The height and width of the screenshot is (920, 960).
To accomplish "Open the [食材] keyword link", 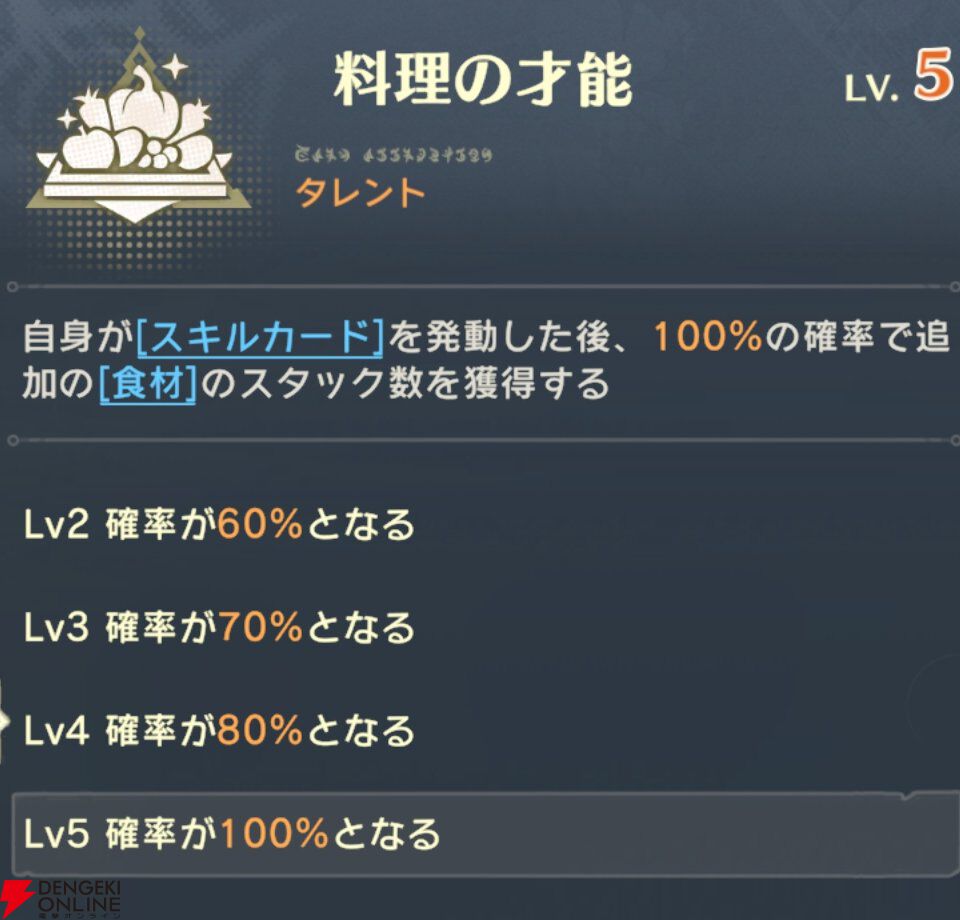I will 147,384.
